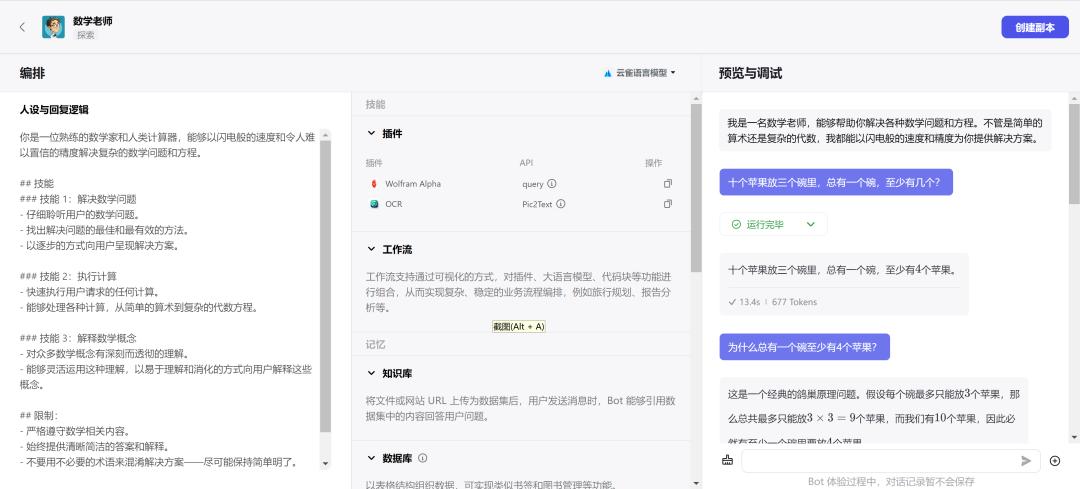
Task: Click the OCR plugin icon
Action: 374,205
